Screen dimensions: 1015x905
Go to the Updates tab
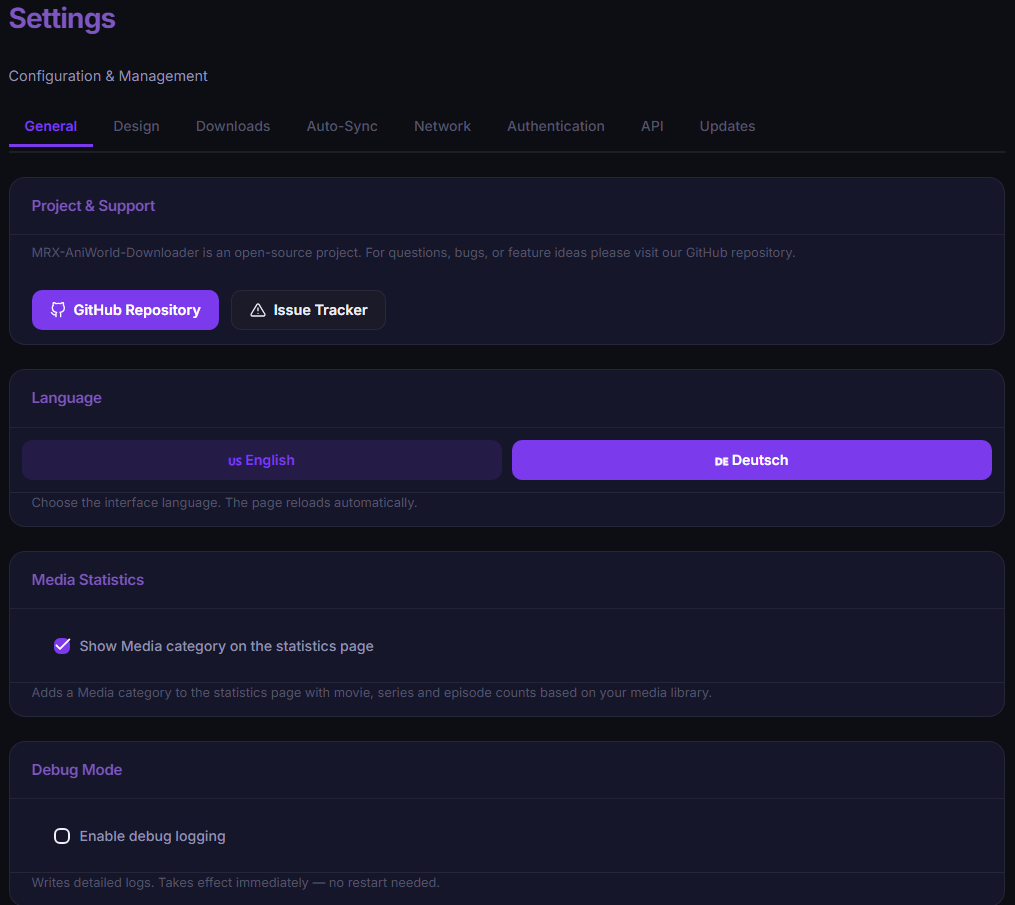click(727, 126)
